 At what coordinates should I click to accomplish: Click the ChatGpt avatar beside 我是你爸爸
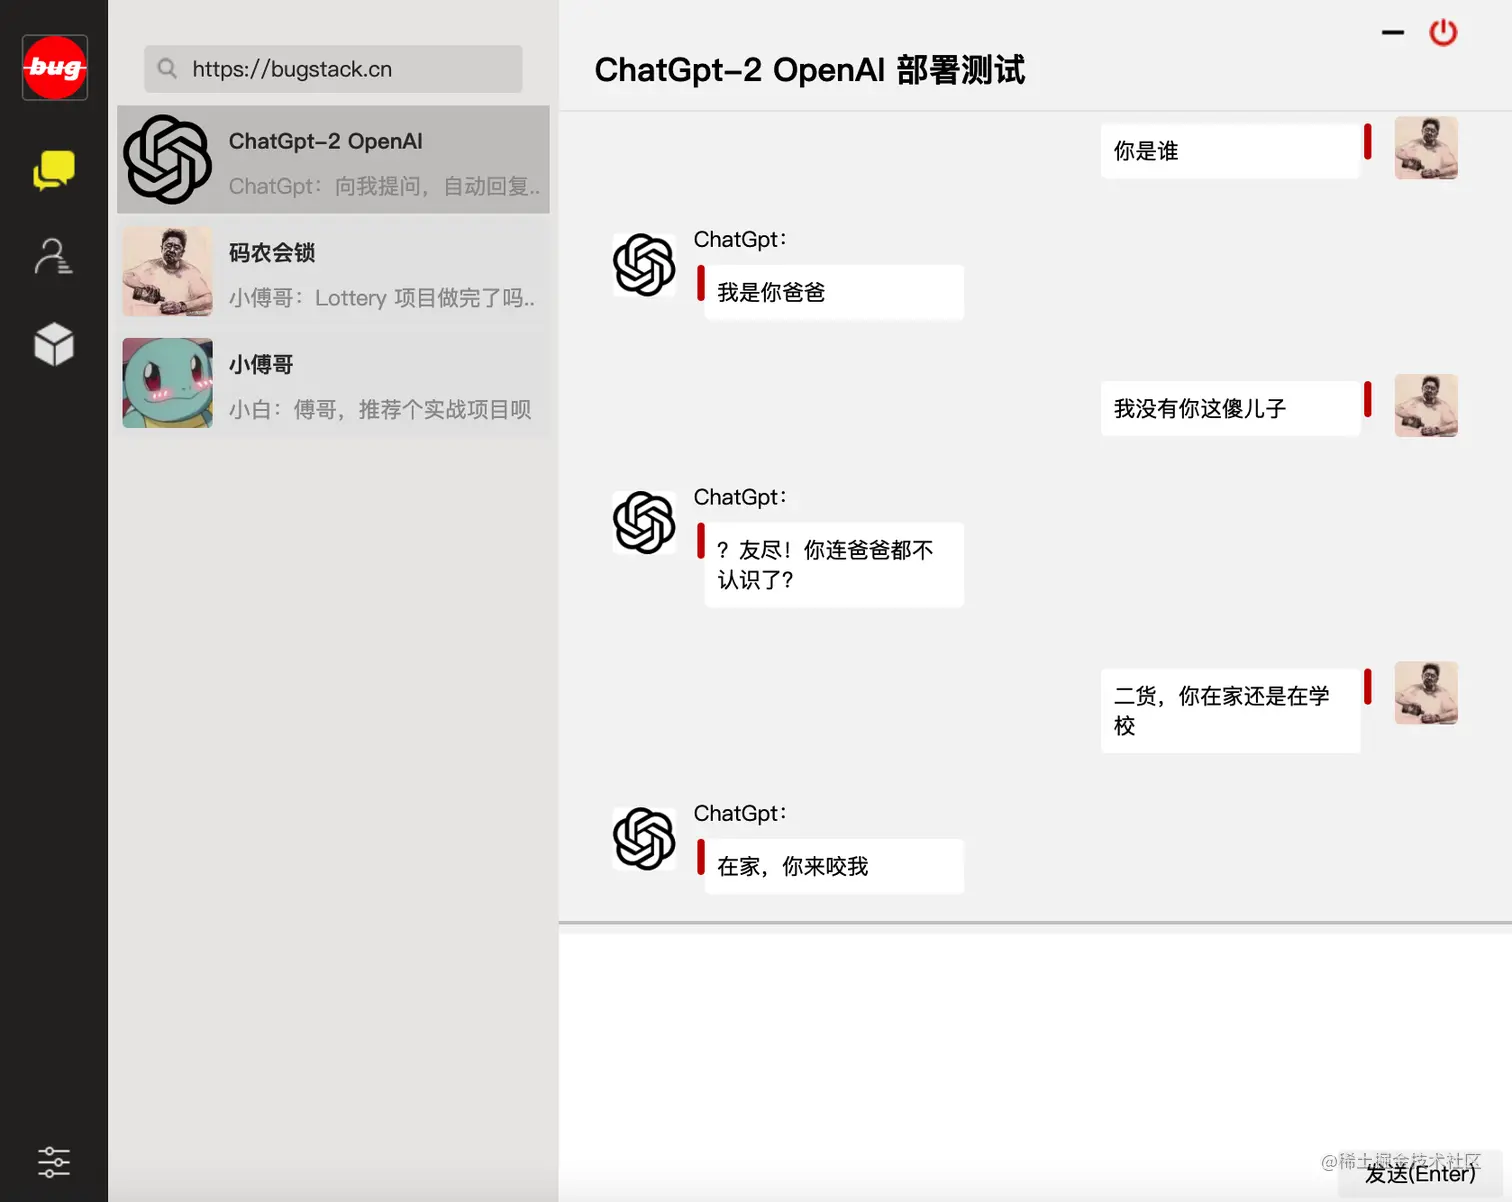tap(644, 265)
